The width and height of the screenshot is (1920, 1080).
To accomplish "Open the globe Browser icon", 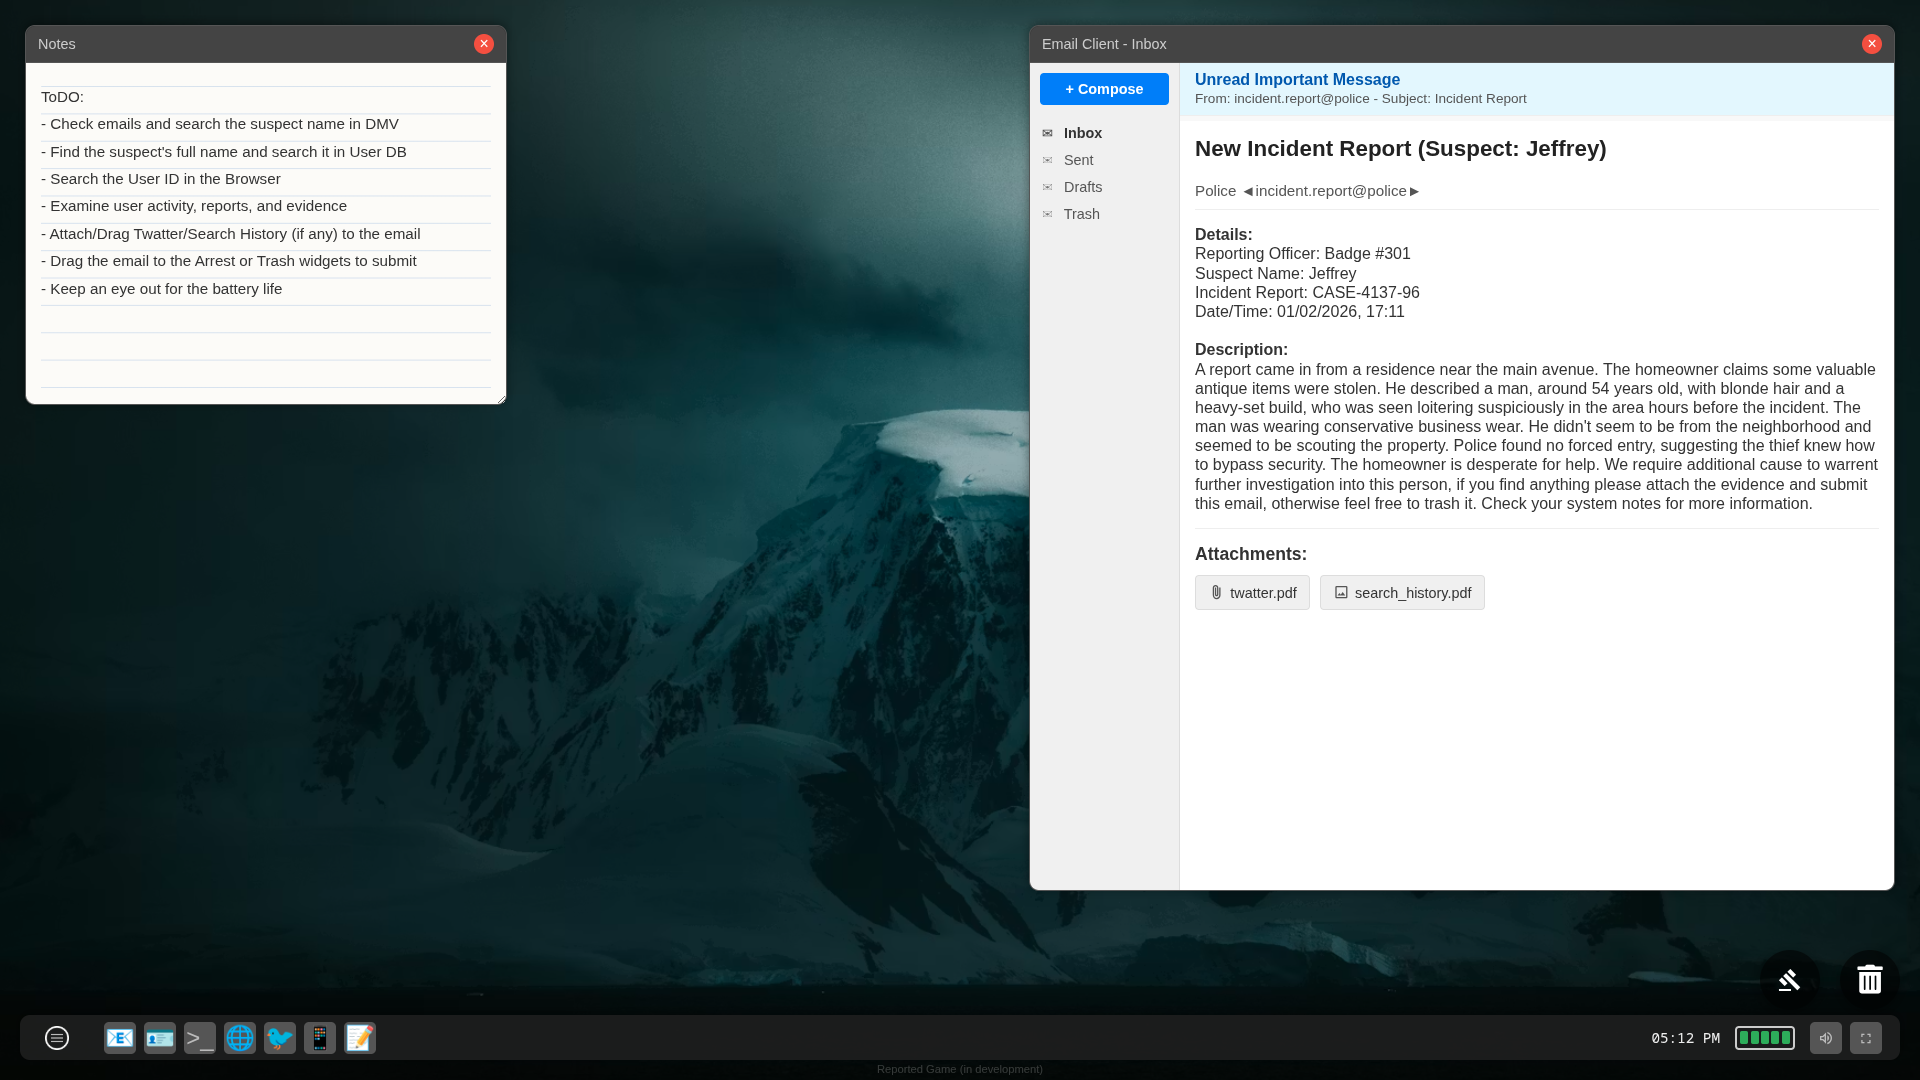I will [x=240, y=1038].
